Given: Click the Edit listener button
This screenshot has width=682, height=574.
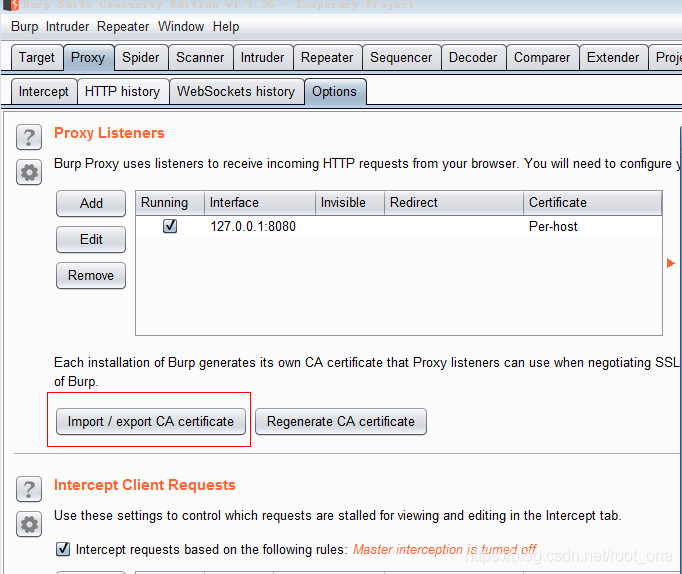Looking at the screenshot, I should [91, 240].
